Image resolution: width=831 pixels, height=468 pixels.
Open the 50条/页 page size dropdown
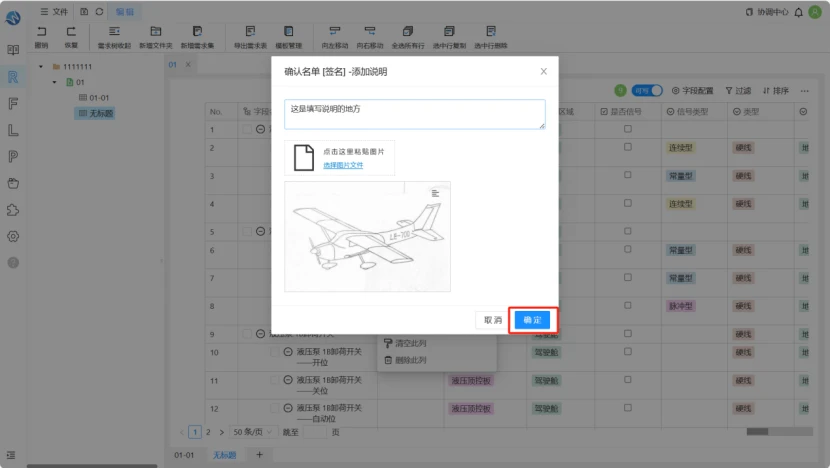click(x=253, y=432)
